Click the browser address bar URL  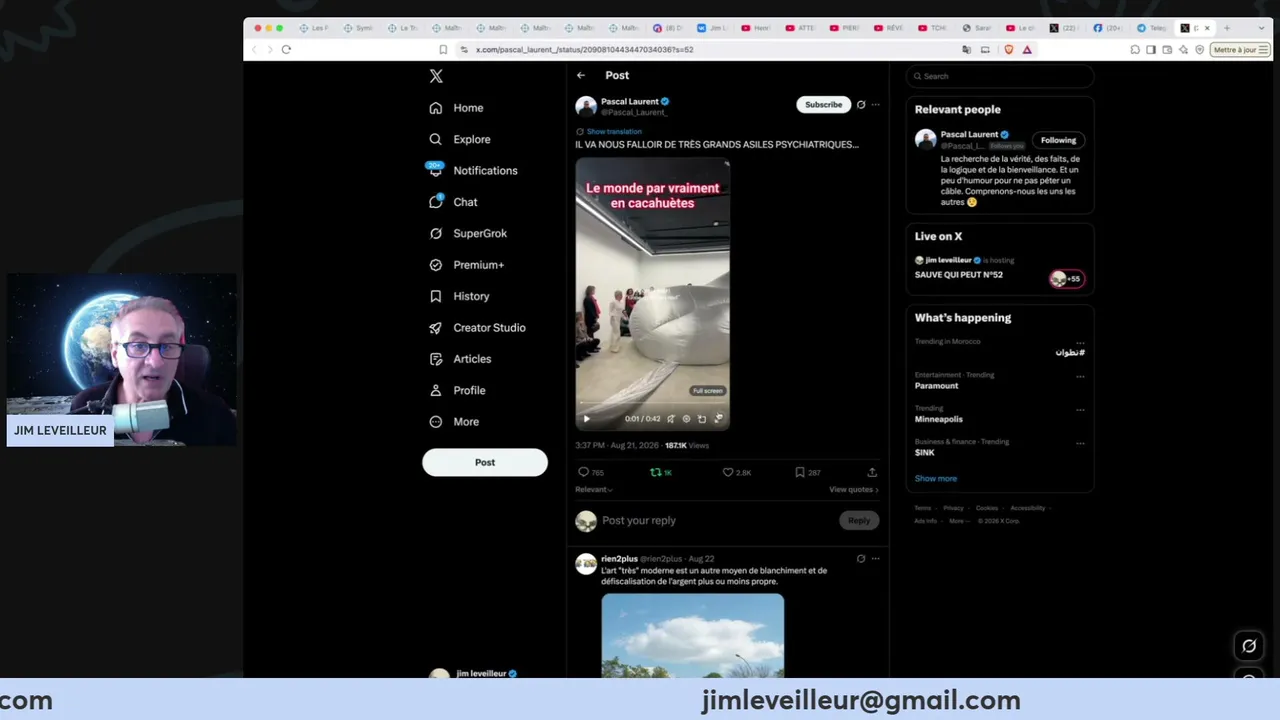585,49
